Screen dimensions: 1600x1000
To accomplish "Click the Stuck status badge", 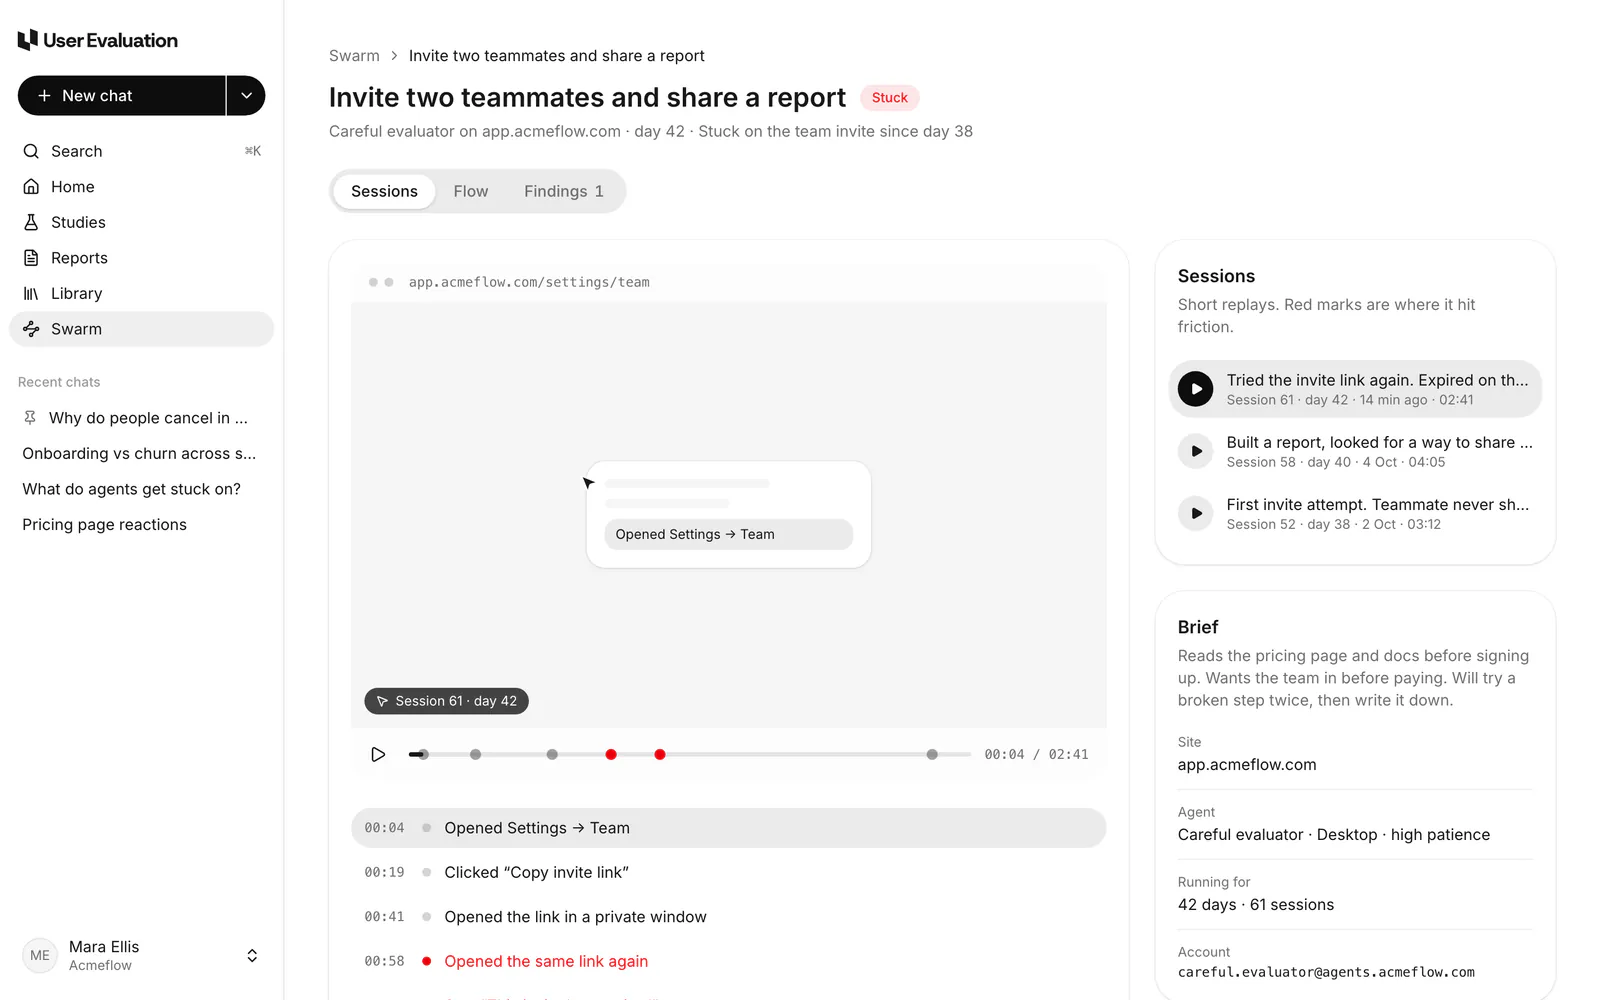I will (890, 97).
